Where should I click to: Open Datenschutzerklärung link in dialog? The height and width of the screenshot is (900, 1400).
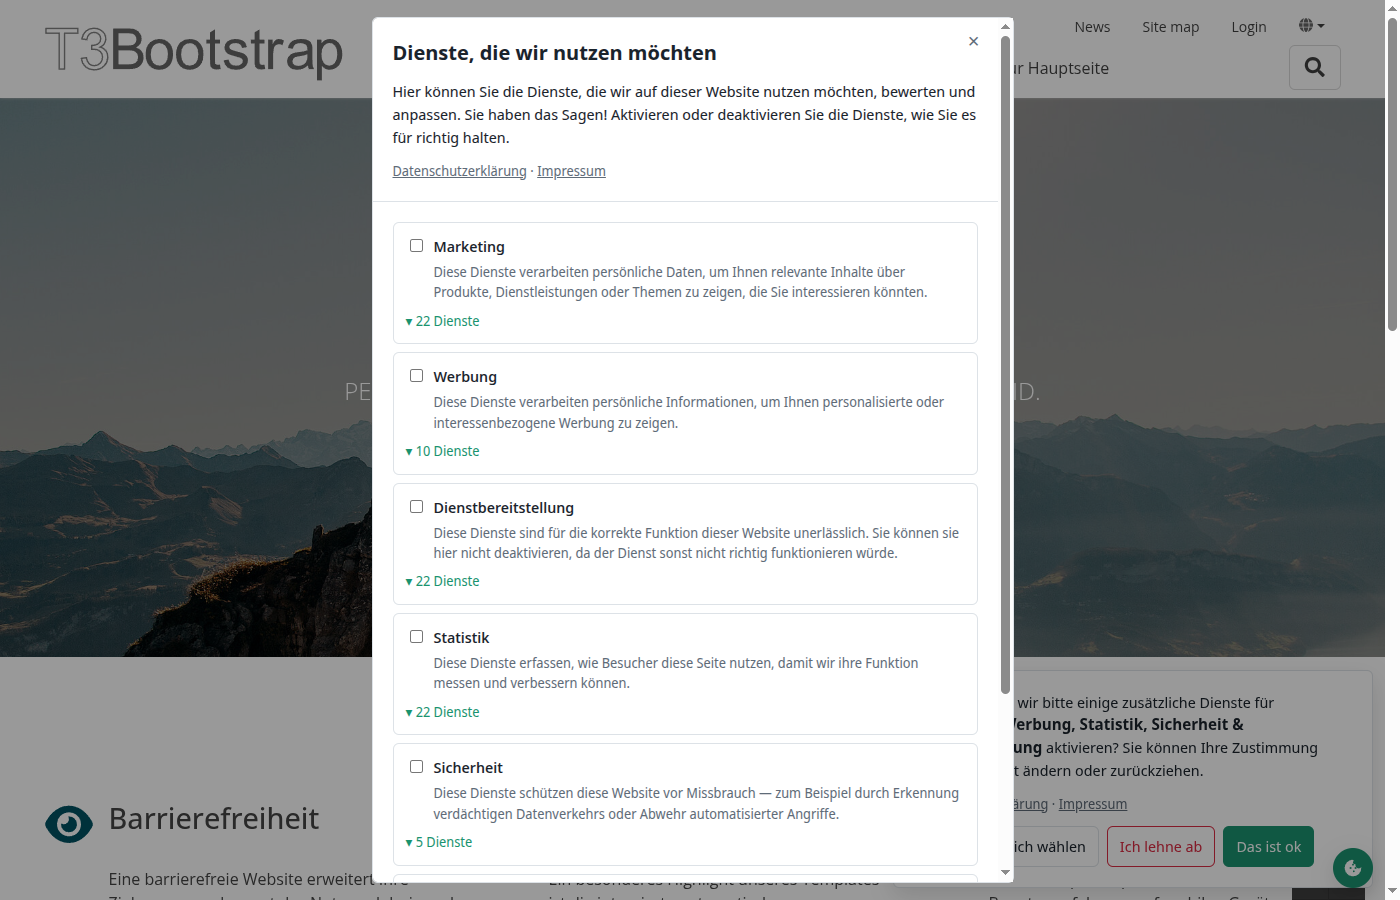point(459,171)
